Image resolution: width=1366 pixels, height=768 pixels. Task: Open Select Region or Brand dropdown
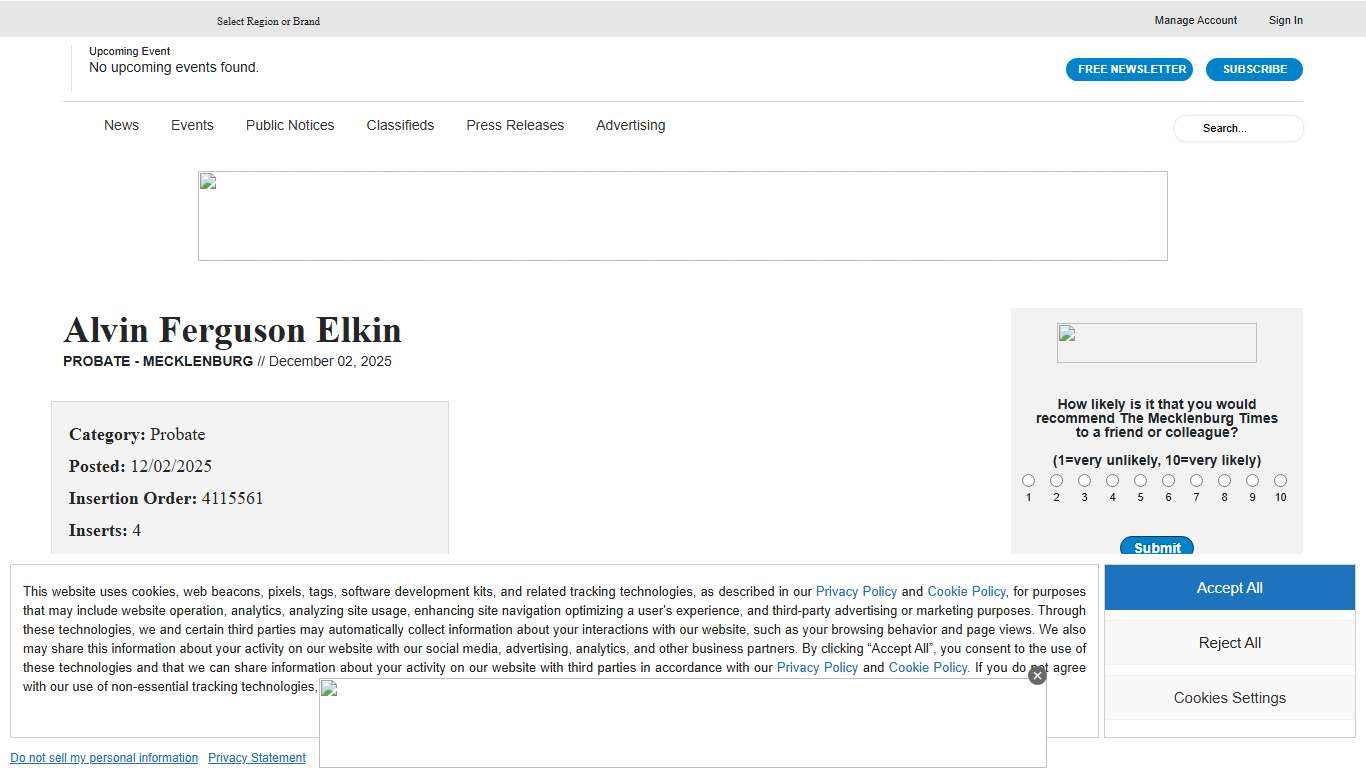[268, 21]
